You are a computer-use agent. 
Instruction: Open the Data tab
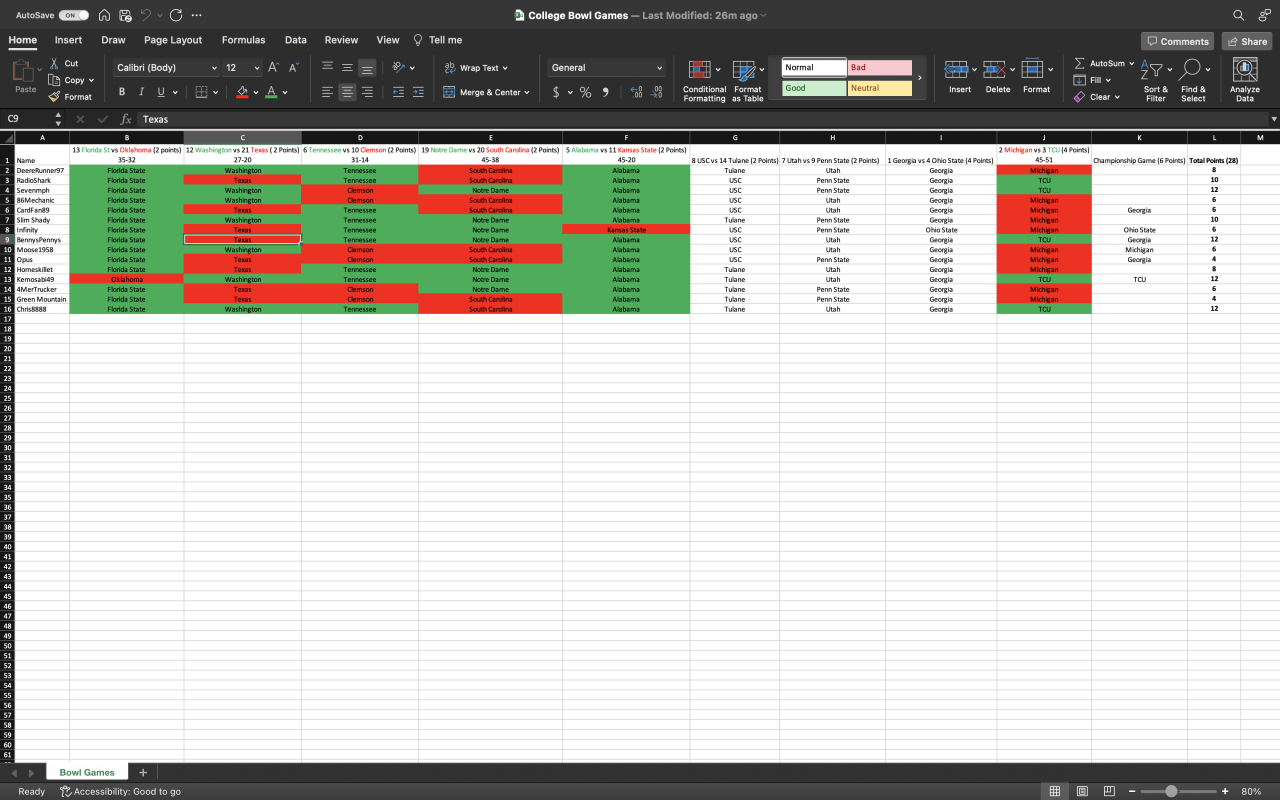point(295,40)
